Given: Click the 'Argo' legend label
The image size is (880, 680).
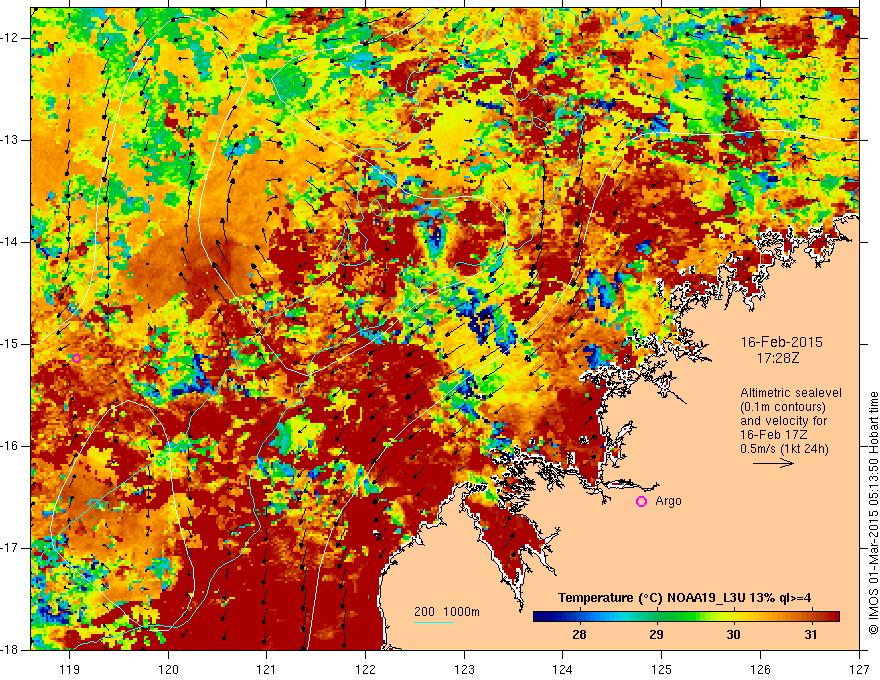Looking at the screenshot, I should coord(668,501).
